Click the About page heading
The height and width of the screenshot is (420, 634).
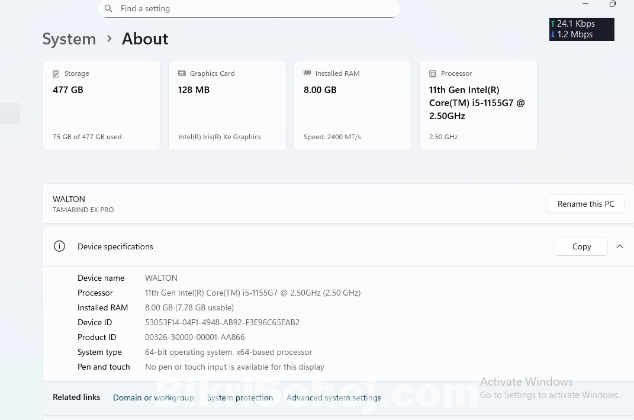(x=145, y=39)
